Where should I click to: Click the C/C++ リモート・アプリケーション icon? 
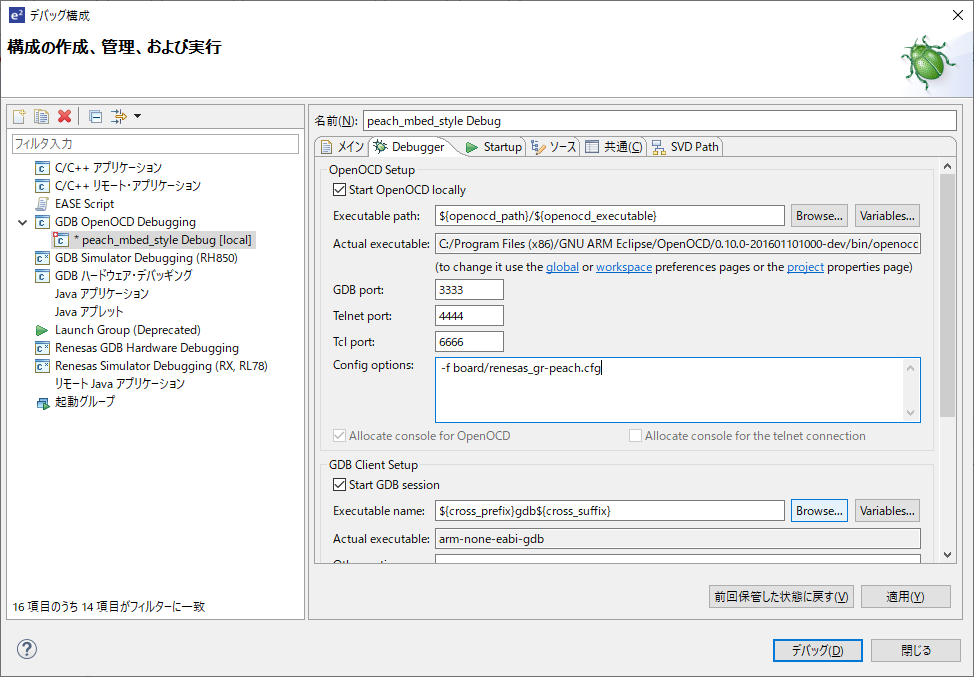42,186
